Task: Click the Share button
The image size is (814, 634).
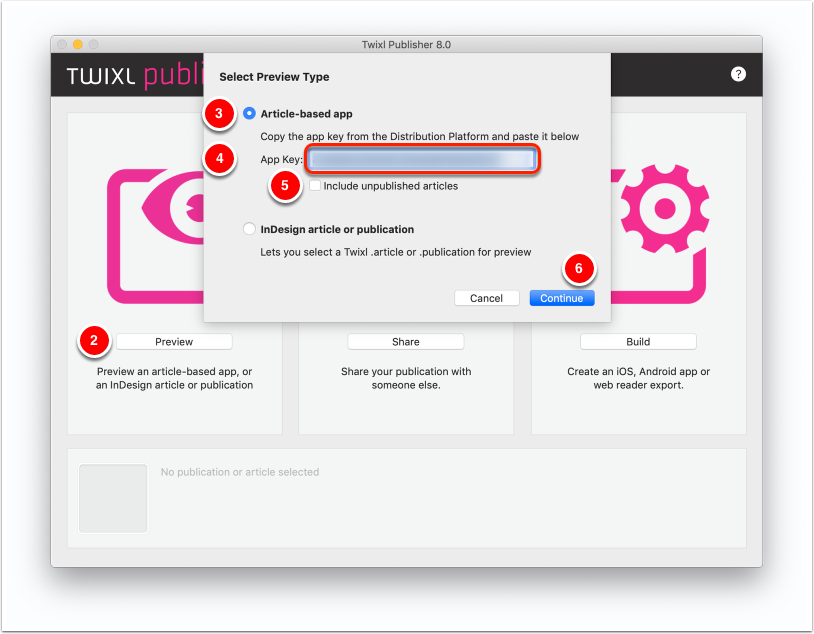Action: [405, 342]
